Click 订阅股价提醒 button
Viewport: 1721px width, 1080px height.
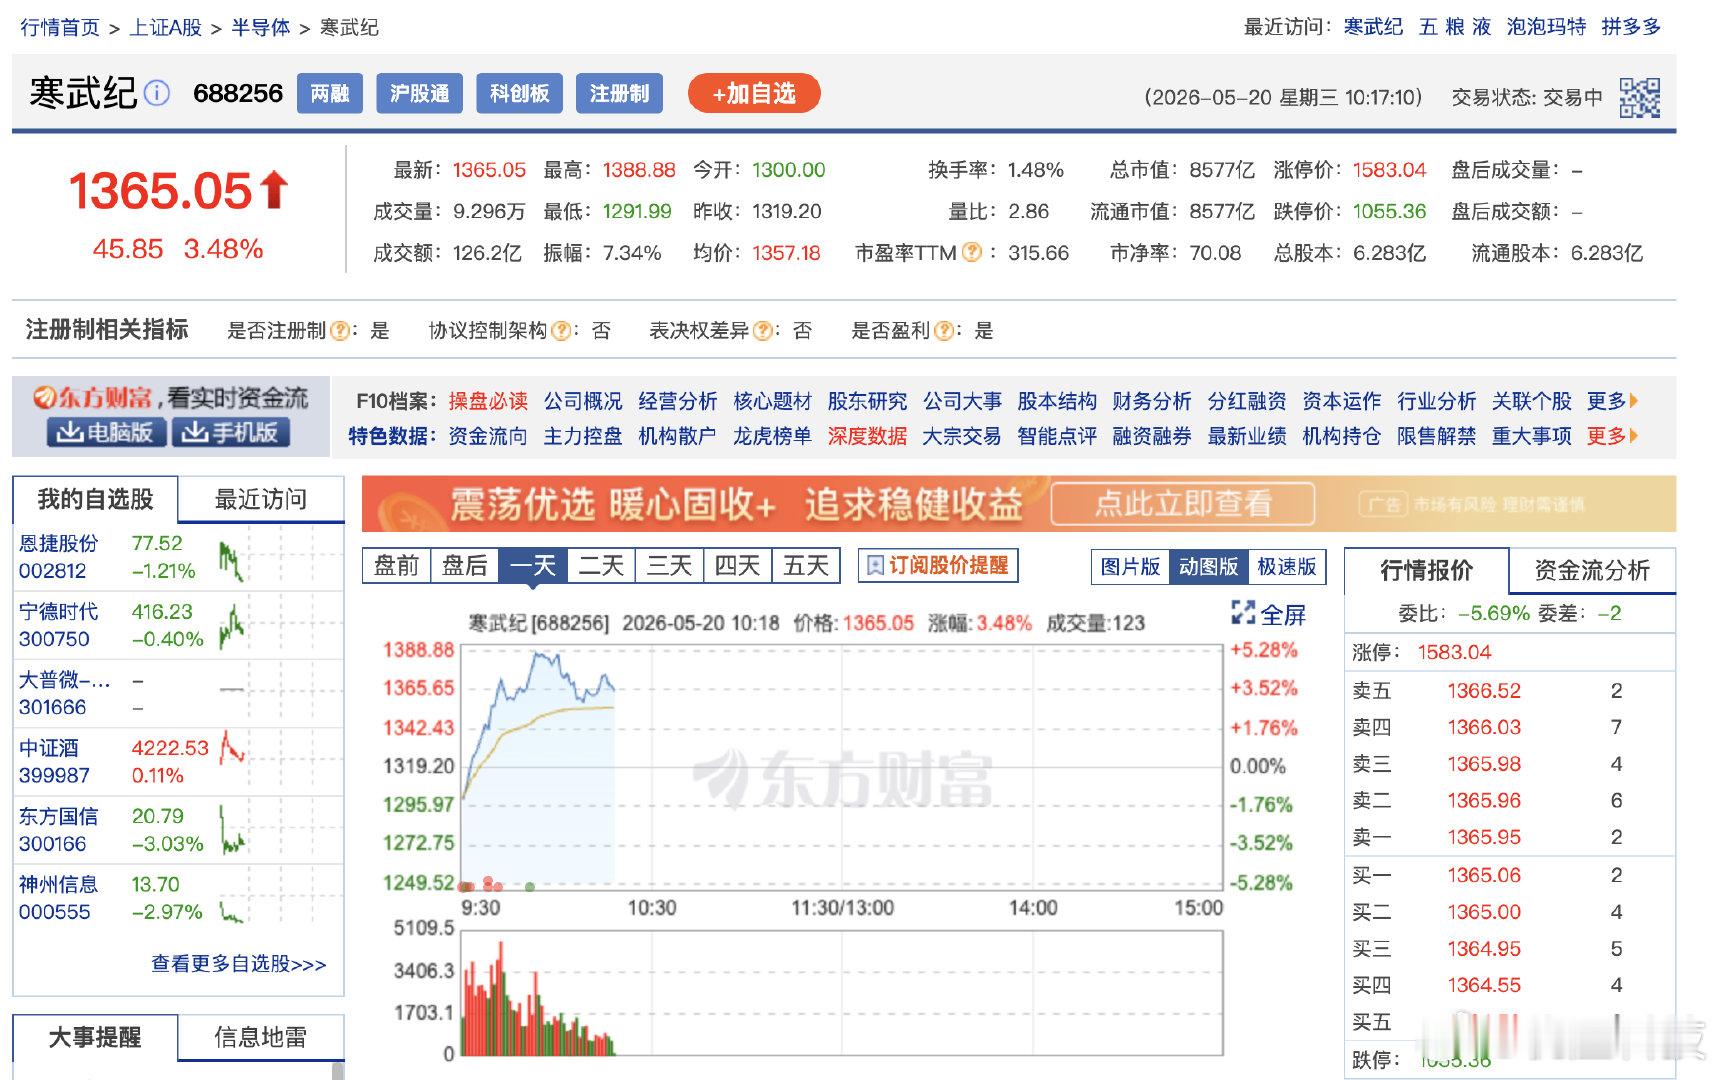pos(937,565)
